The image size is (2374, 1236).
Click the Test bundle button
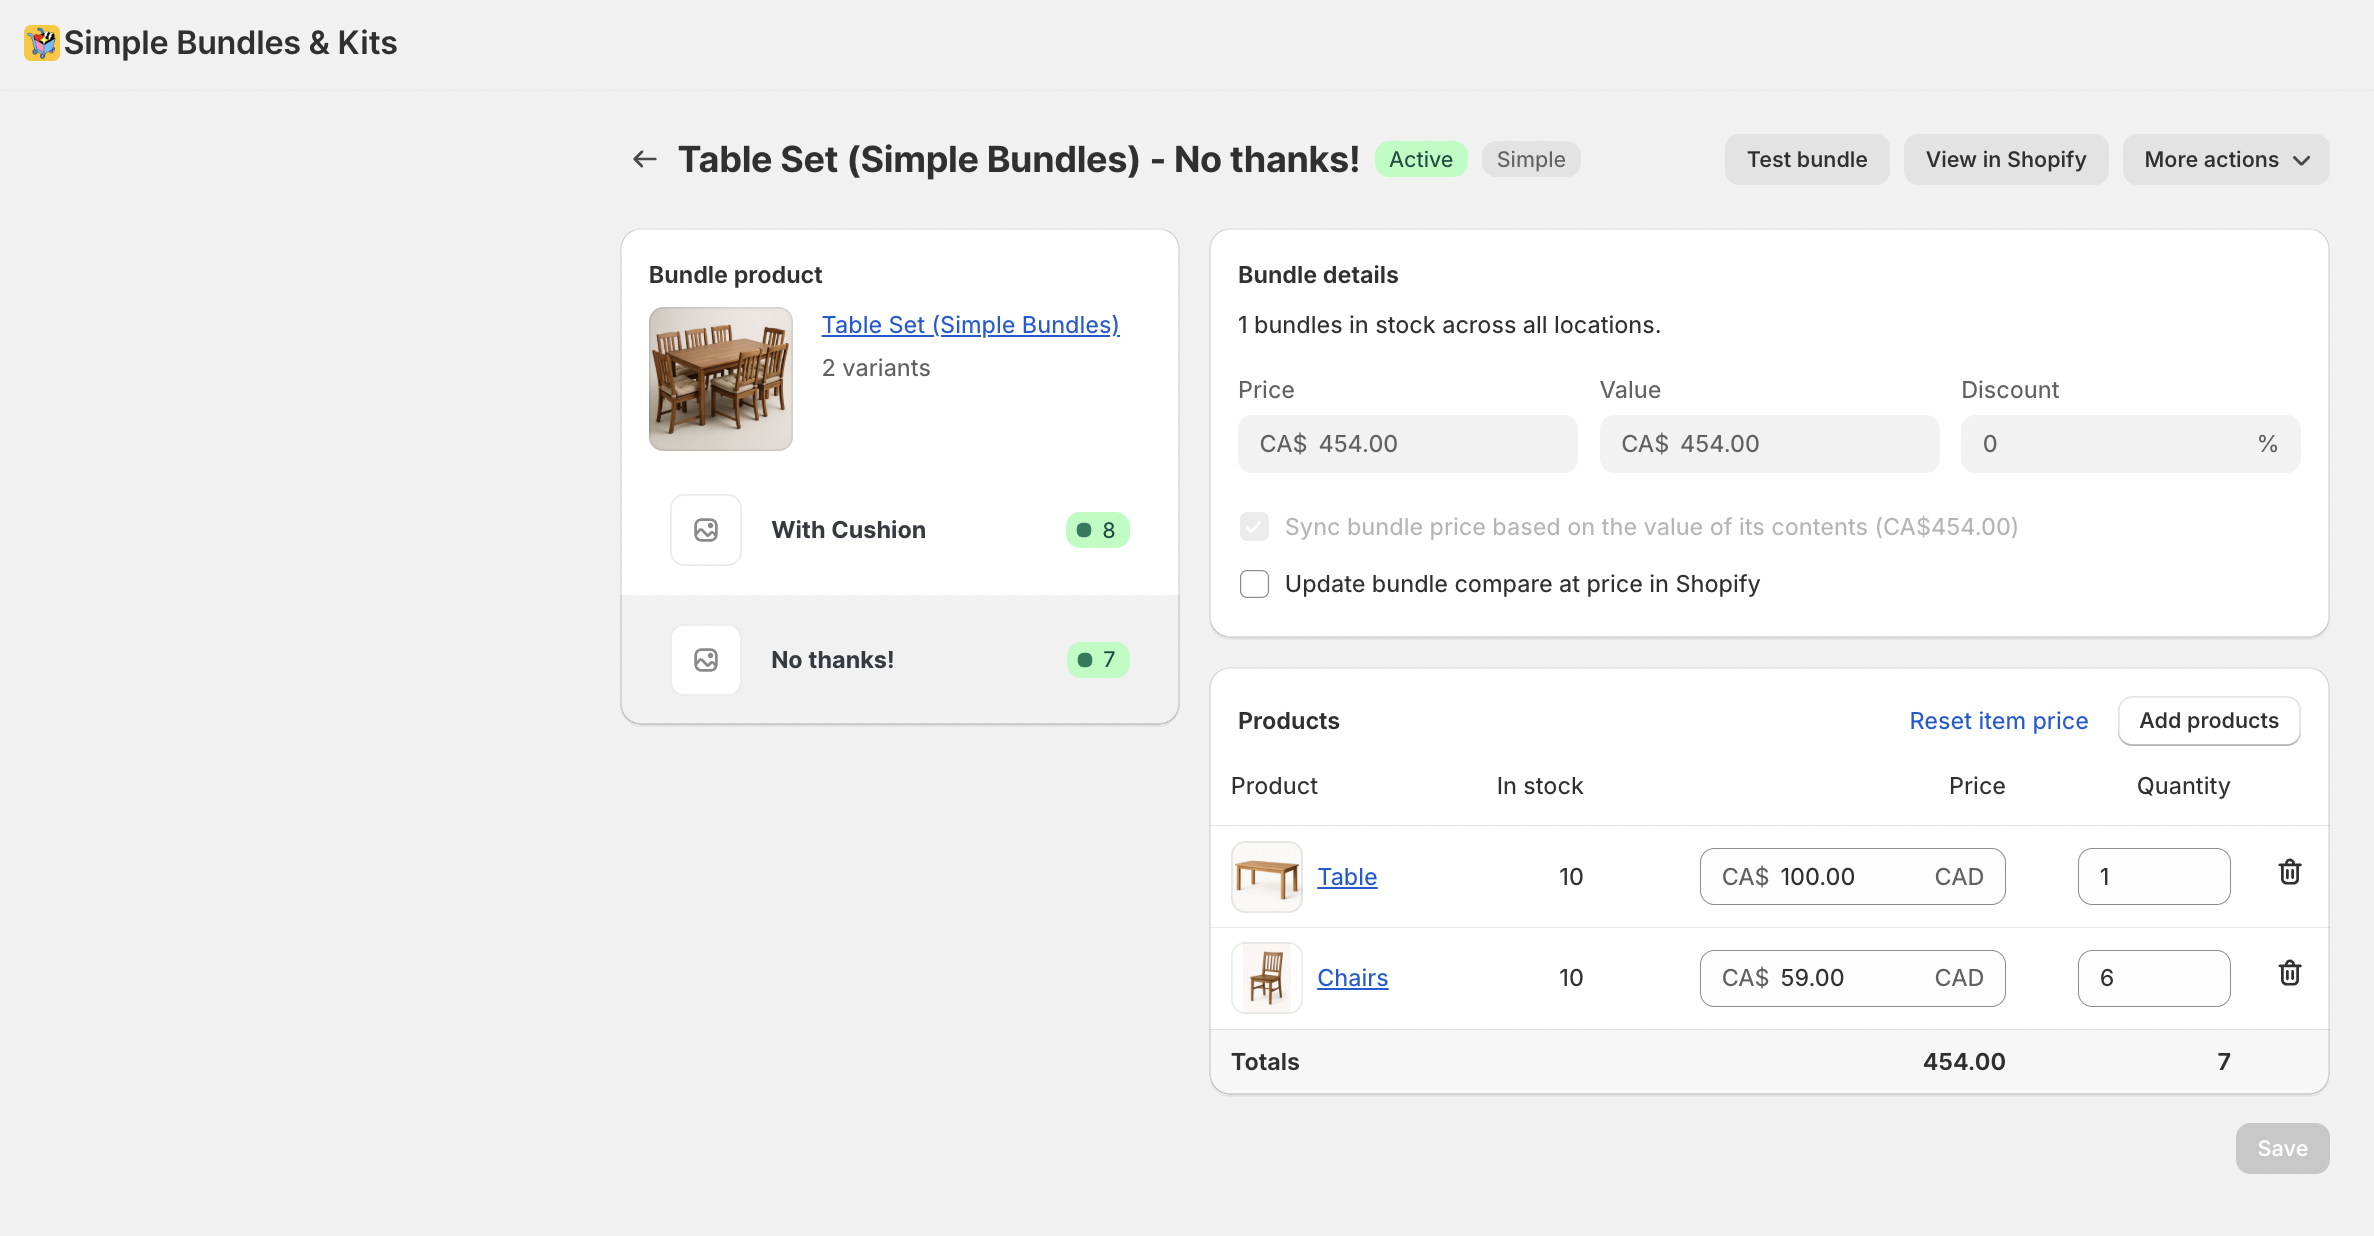coord(1806,160)
